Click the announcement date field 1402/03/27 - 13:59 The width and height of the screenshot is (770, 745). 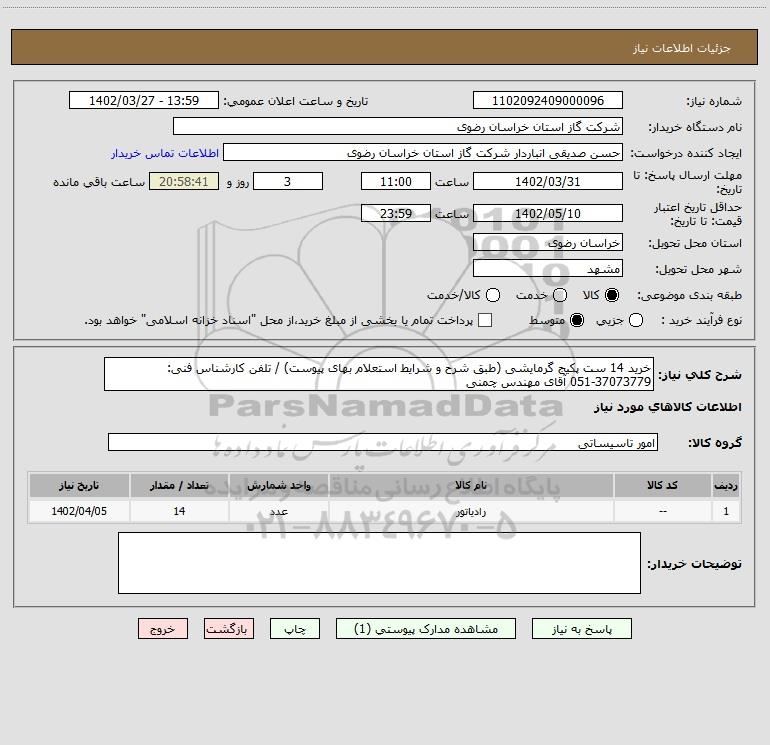click(144, 100)
